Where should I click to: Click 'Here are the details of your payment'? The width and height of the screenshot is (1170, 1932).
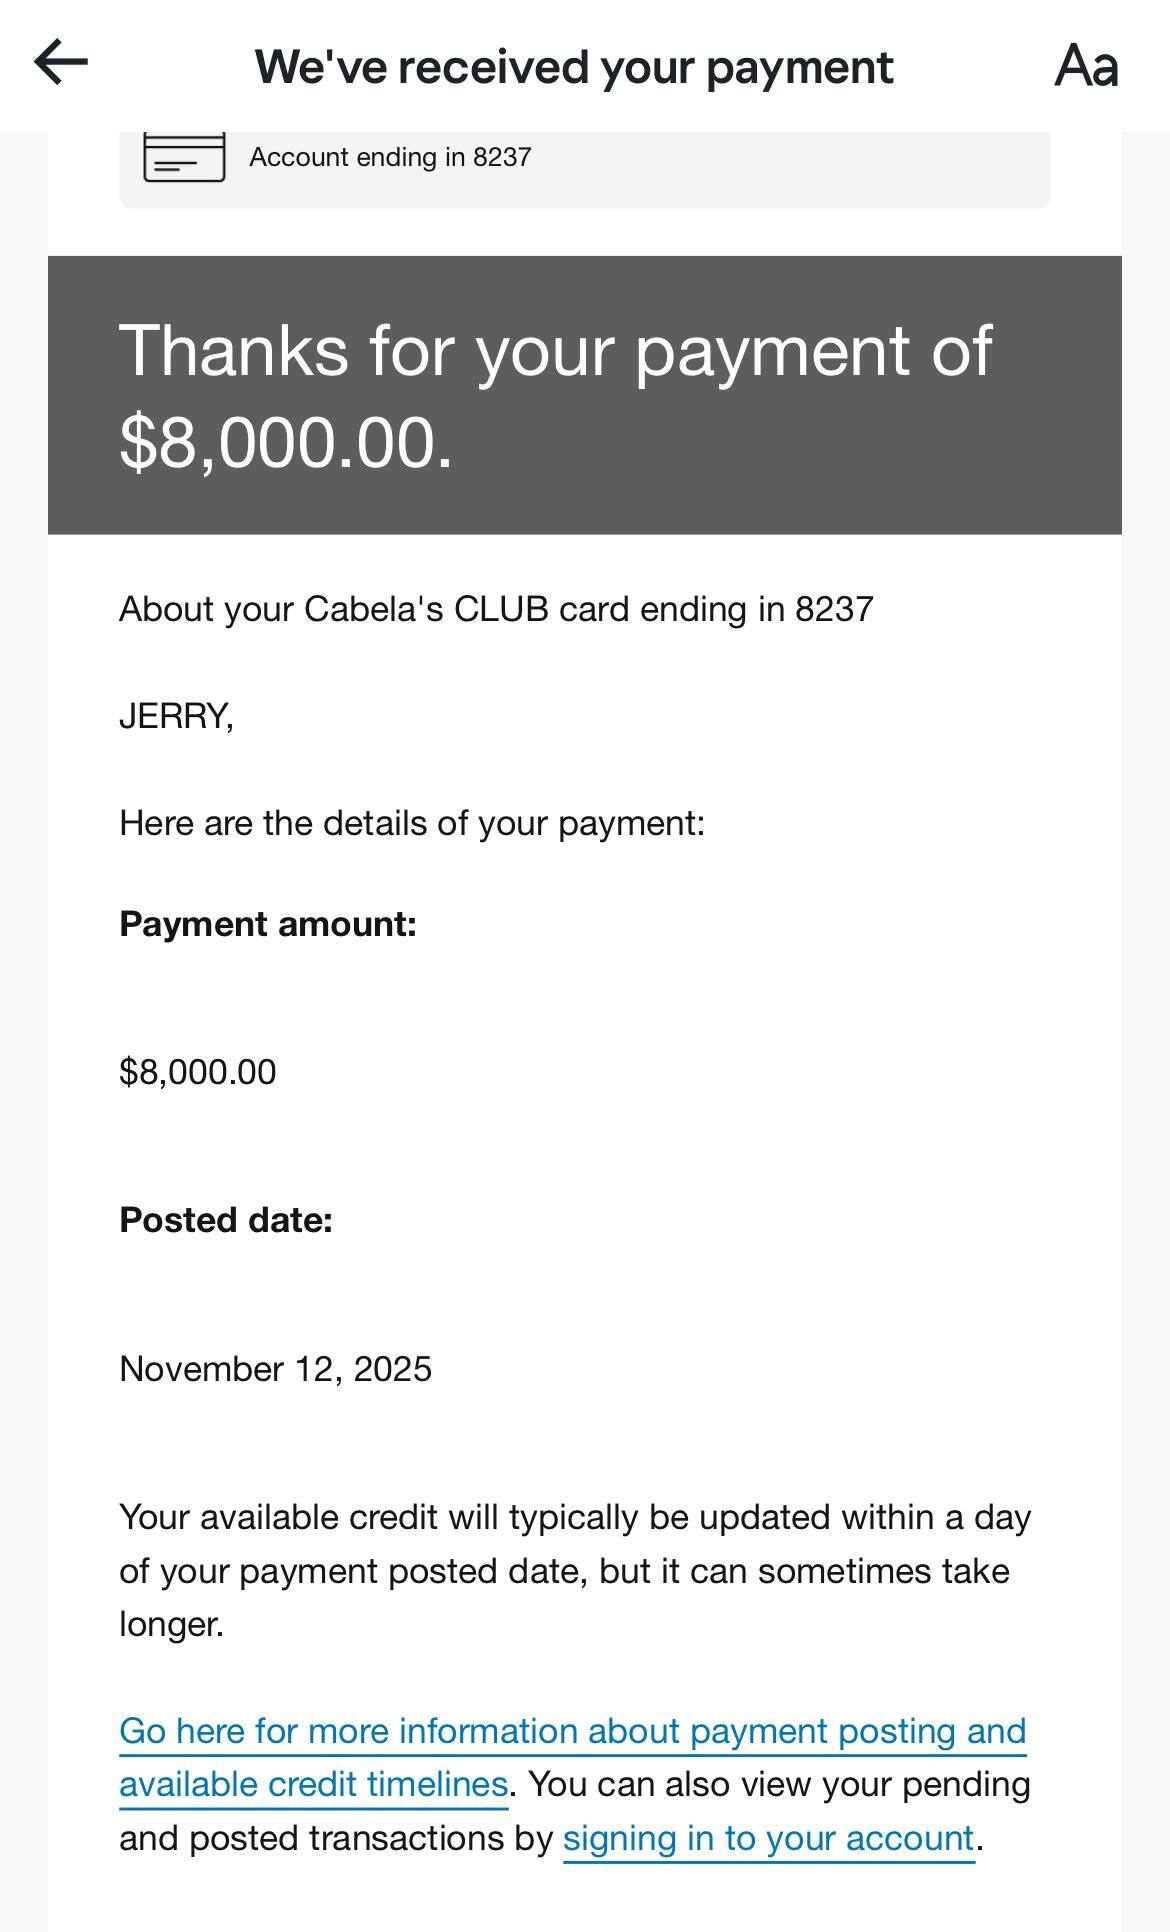click(412, 823)
